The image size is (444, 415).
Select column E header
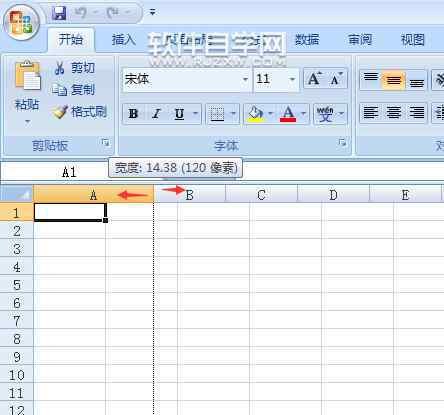point(405,194)
